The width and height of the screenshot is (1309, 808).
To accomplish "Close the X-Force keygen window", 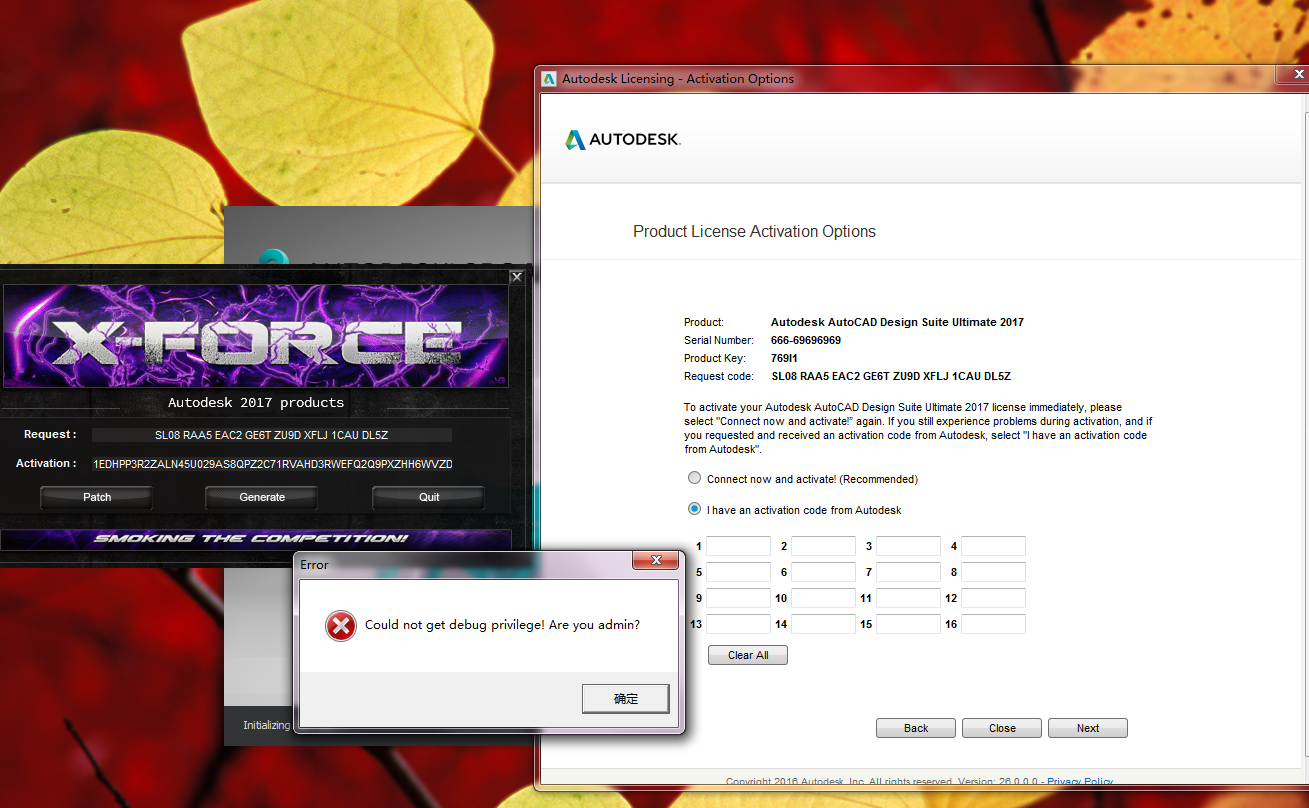I will coord(517,276).
